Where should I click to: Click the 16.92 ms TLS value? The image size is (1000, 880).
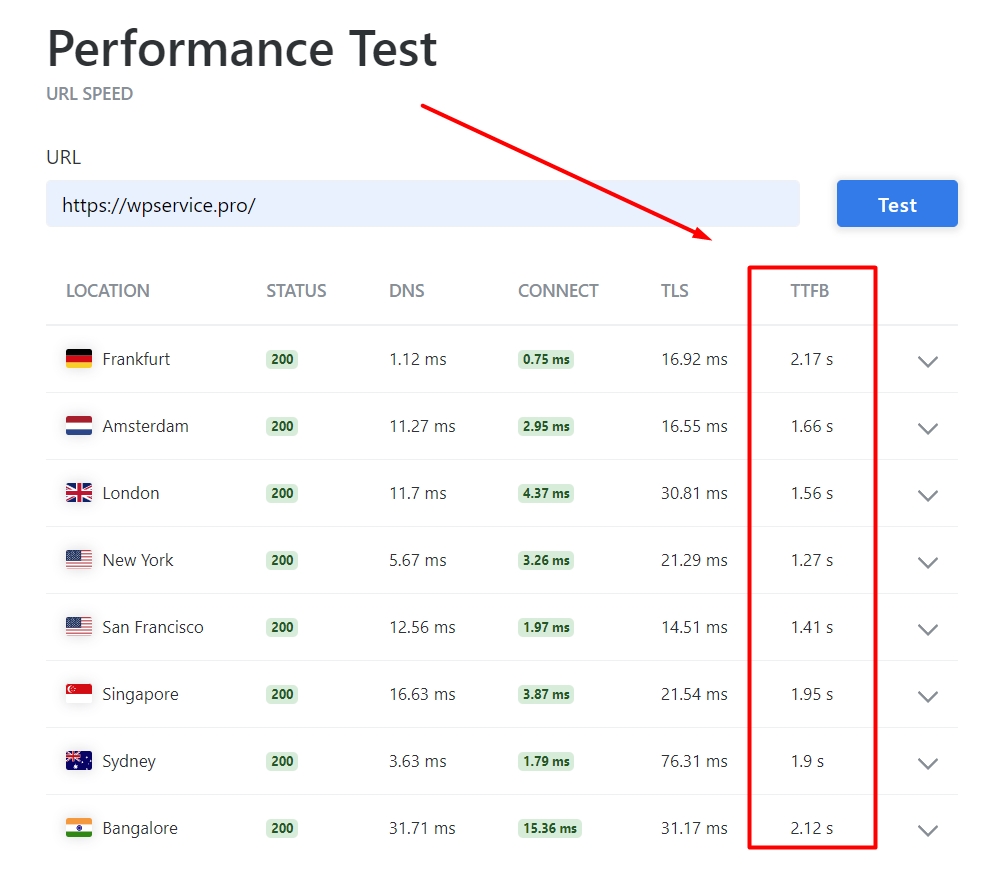point(694,359)
